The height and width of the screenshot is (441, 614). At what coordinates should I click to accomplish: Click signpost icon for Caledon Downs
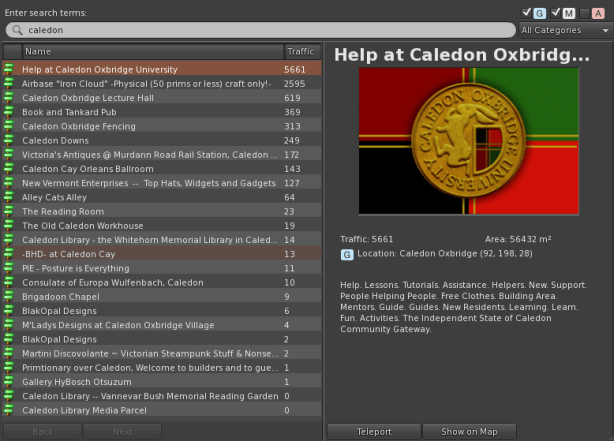click(9, 140)
